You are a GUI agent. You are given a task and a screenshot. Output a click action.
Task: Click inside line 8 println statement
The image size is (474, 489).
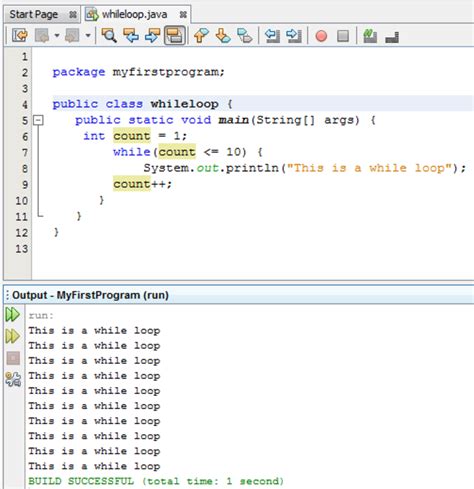(304, 168)
